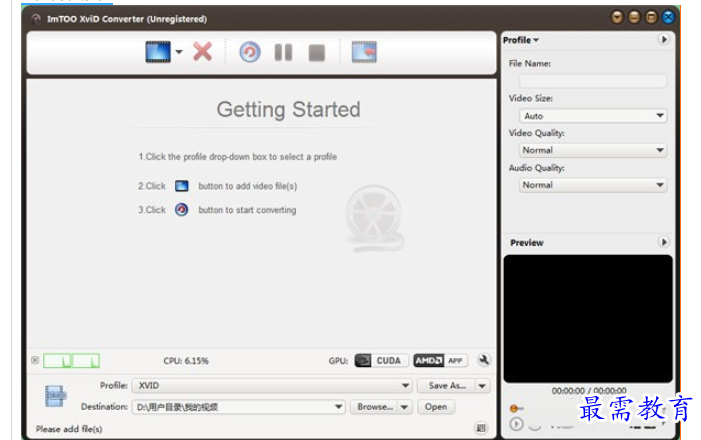Image resolution: width=701 pixels, height=440 pixels.
Task: Open the Browse dropdown arrow
Action: [x=404, y=407]
